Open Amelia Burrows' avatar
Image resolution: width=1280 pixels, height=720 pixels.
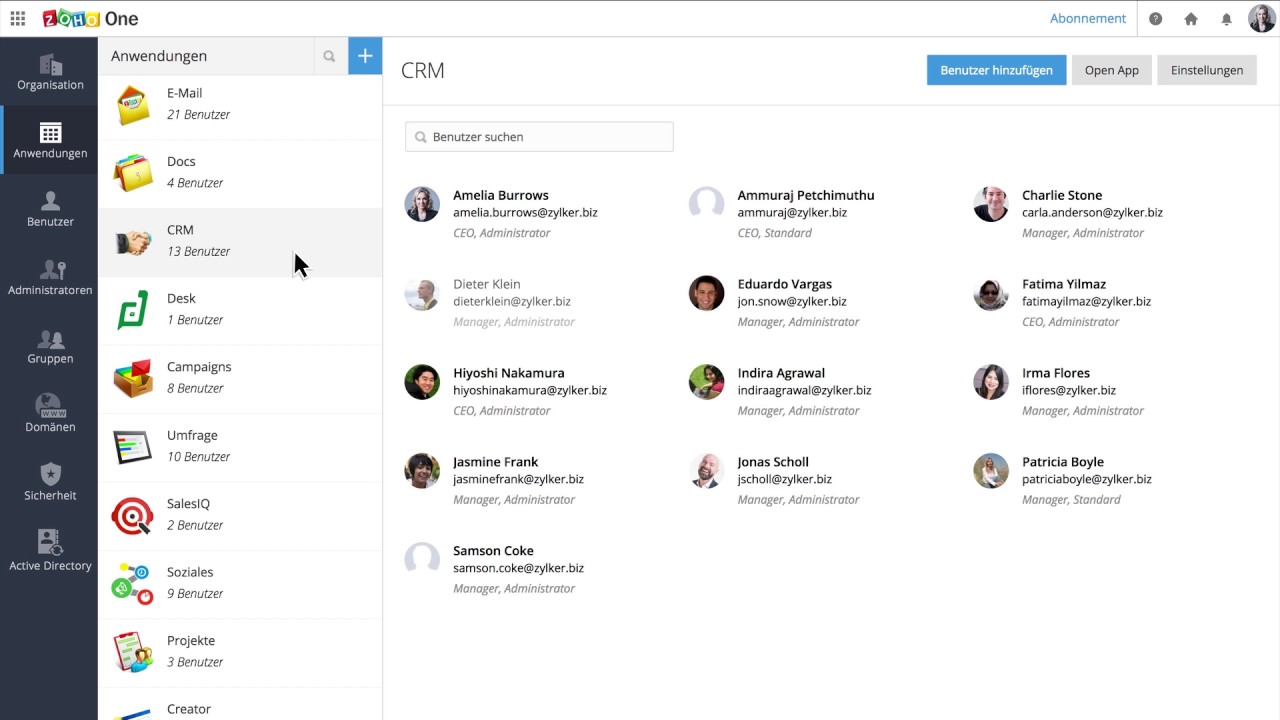(422, 204)
